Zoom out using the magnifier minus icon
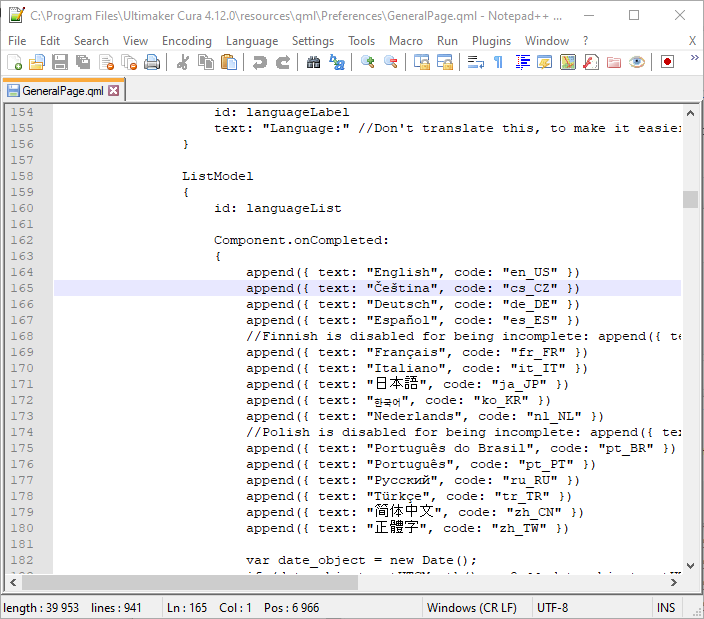This screenshot has height=619, width=704. 391,62
